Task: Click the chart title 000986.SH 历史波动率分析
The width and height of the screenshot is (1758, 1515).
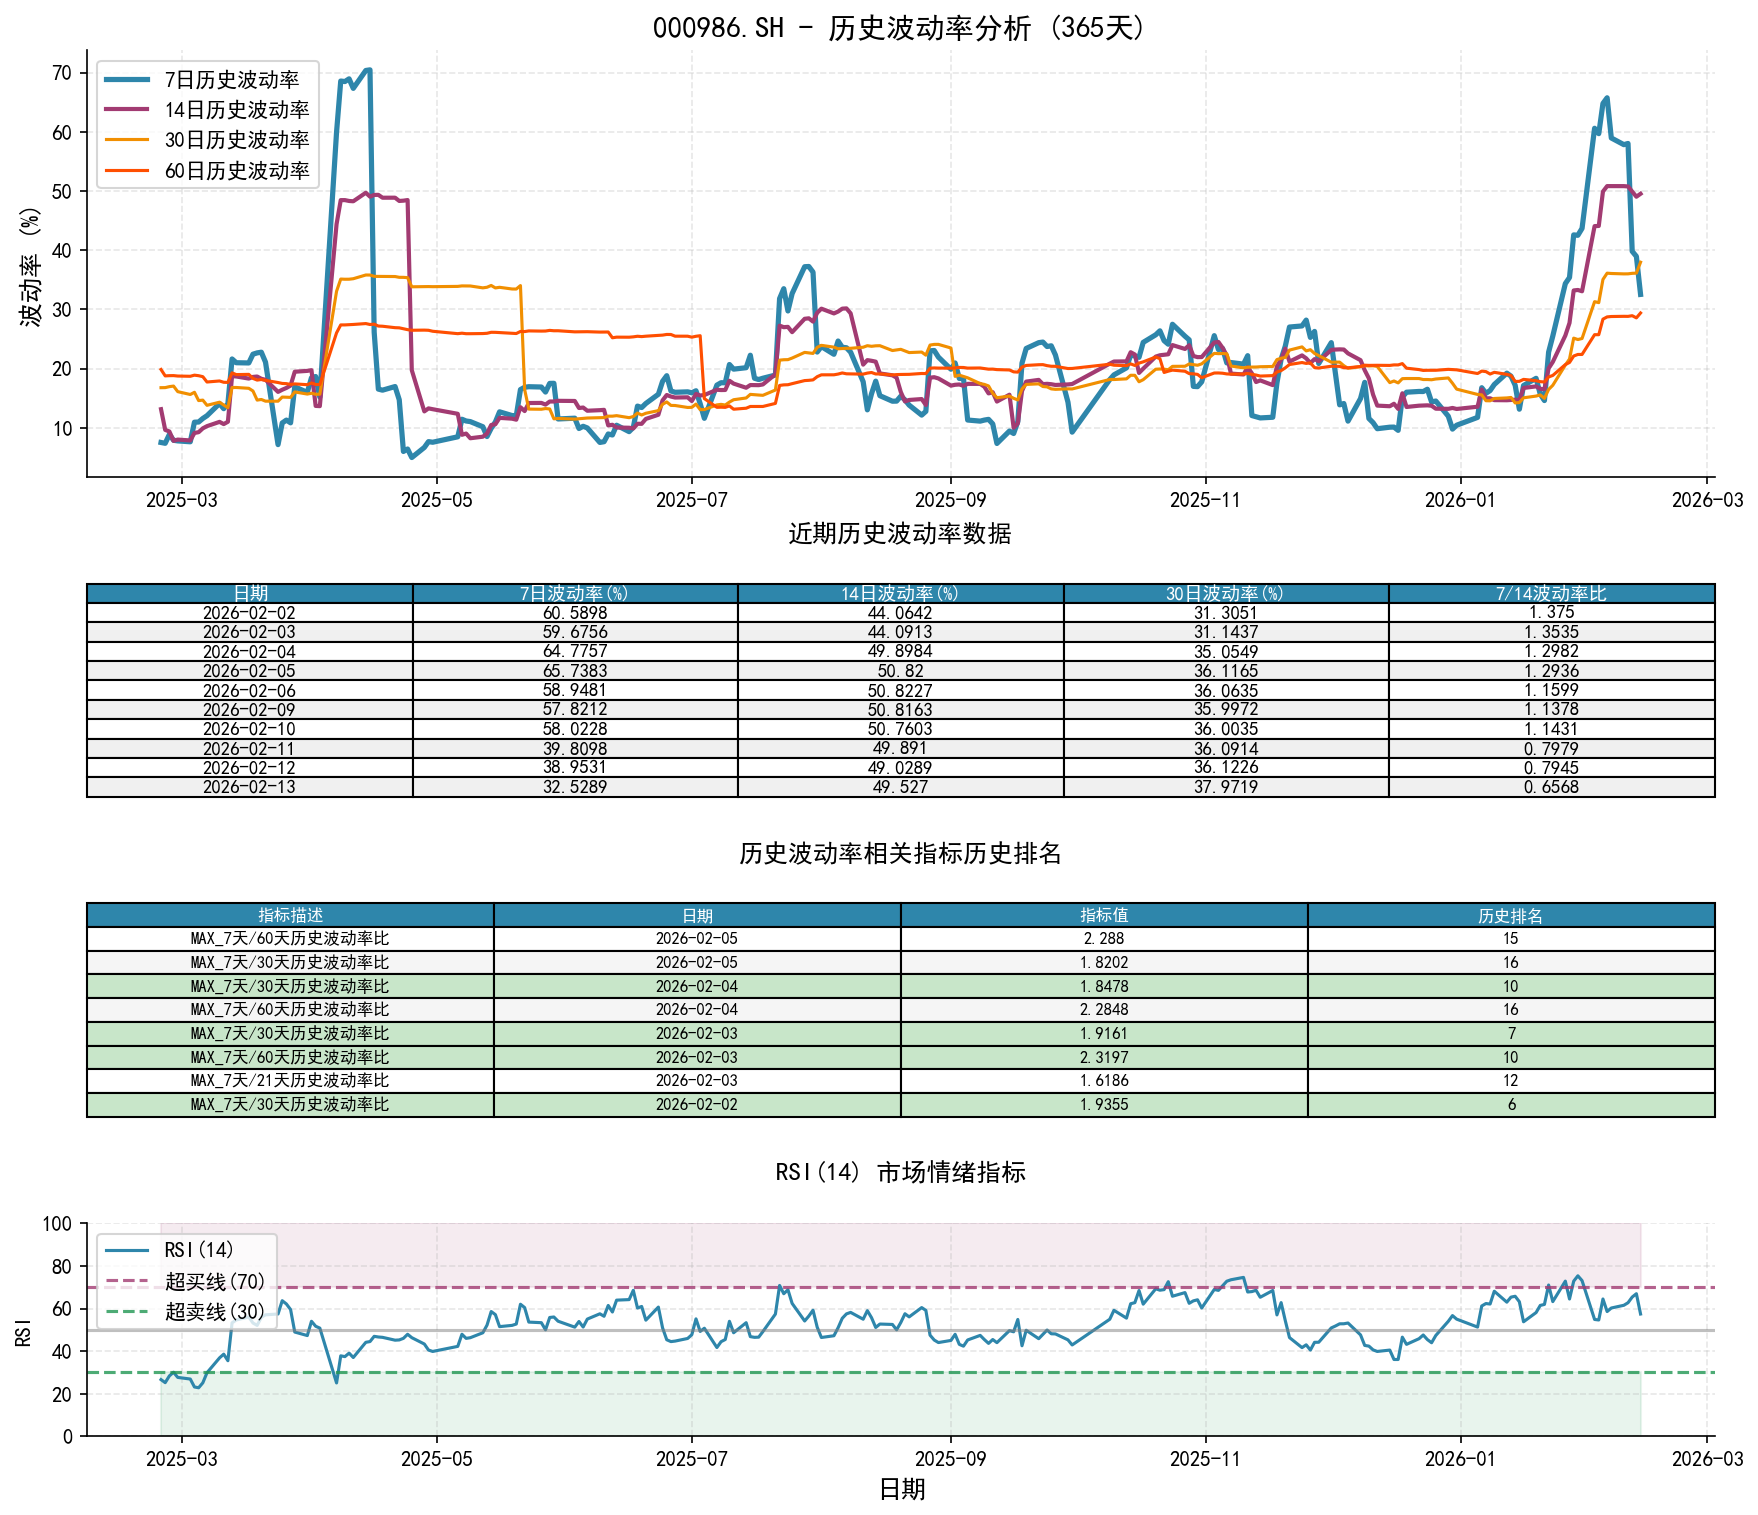Action: [x=900, y=28]
